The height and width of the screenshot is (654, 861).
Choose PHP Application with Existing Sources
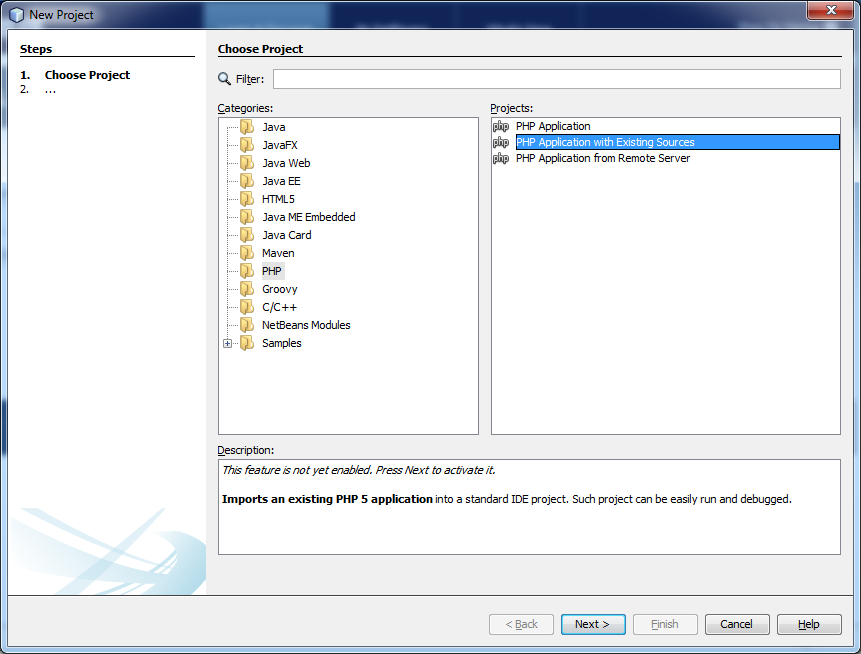[678, 142]
